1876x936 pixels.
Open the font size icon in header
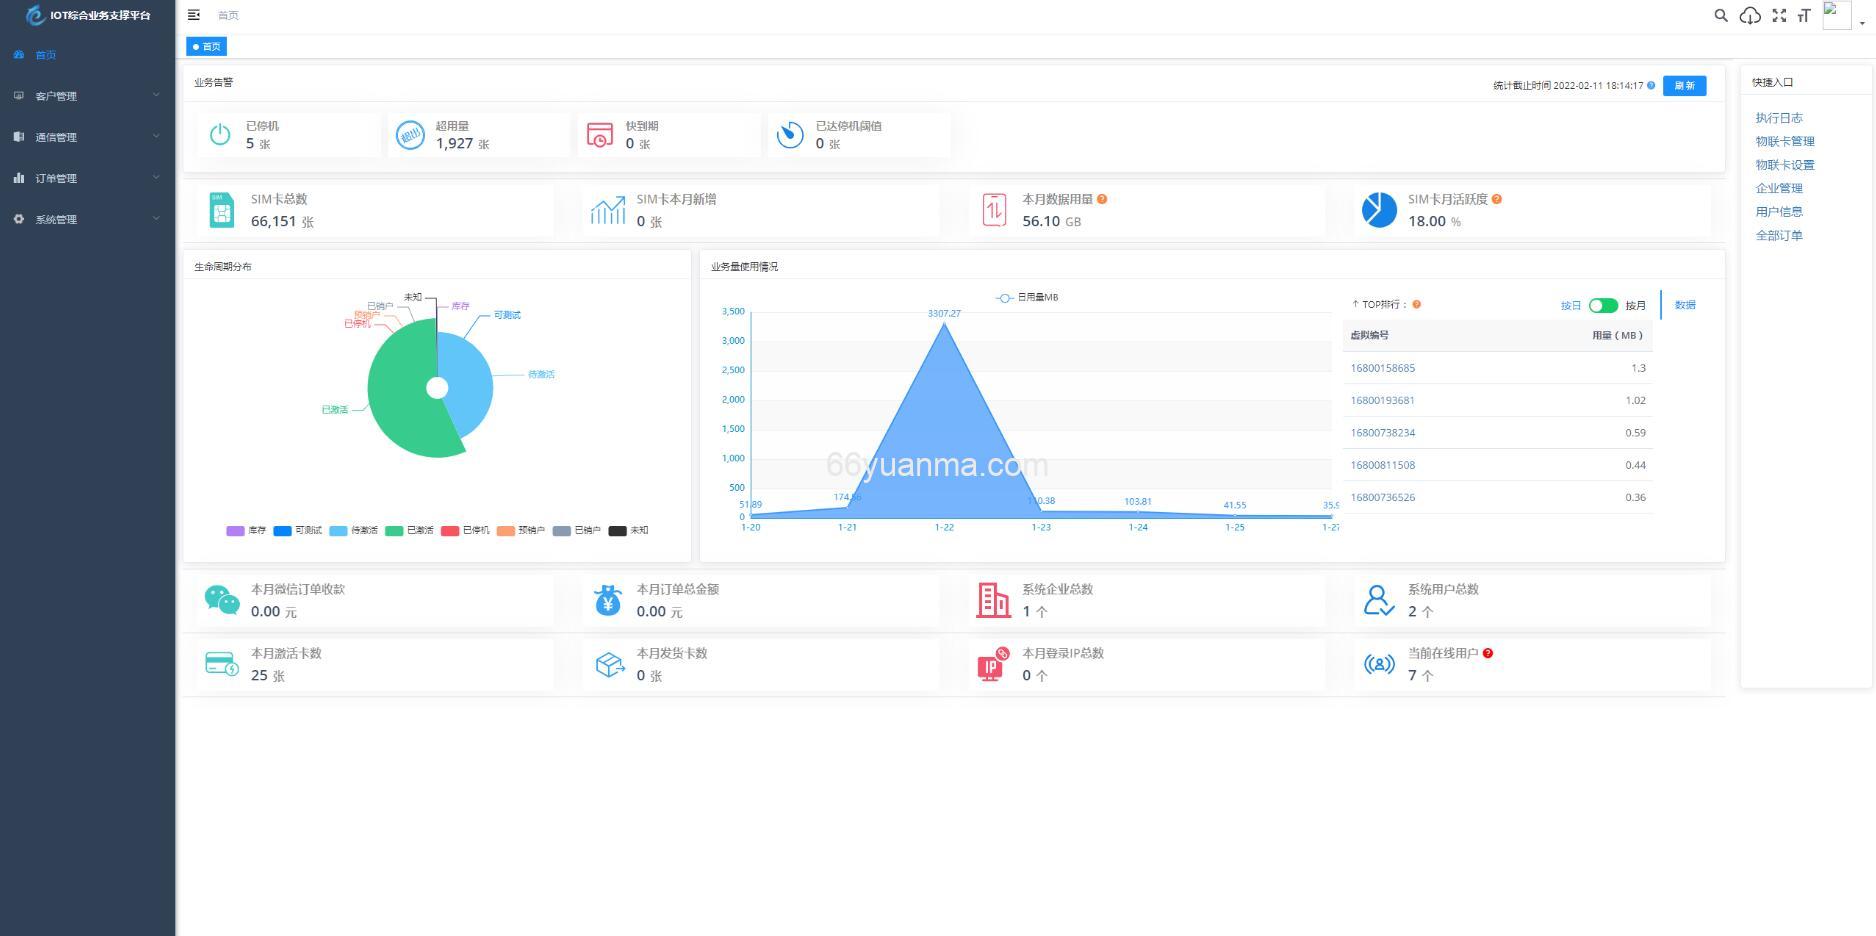tap(1804, 15)
